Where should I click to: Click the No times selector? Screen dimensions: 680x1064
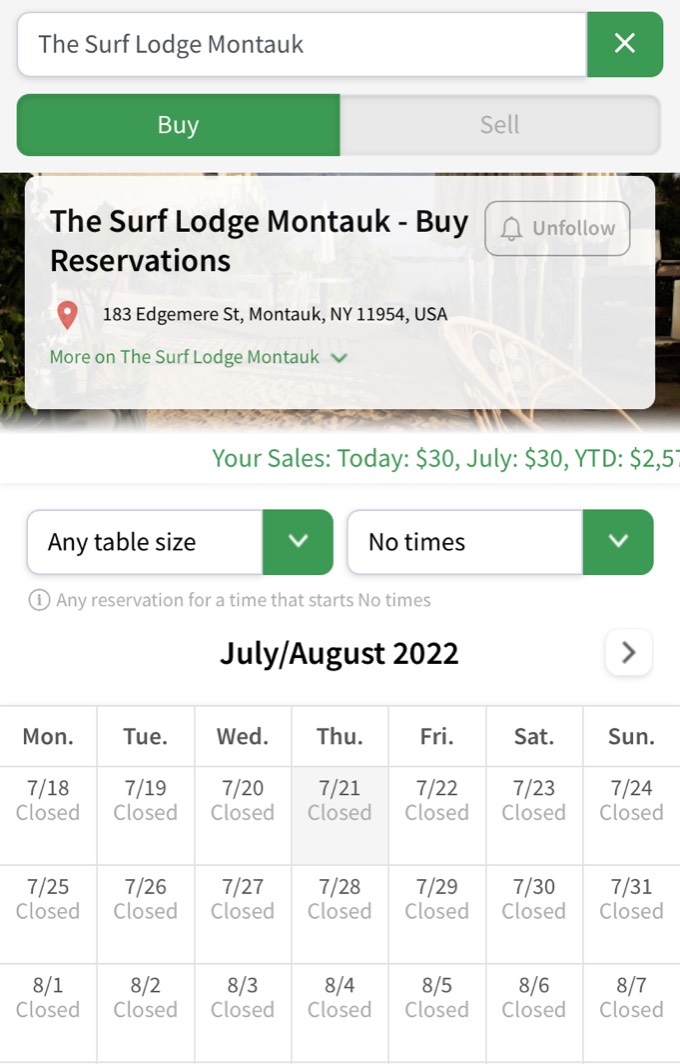pos(465,542)
